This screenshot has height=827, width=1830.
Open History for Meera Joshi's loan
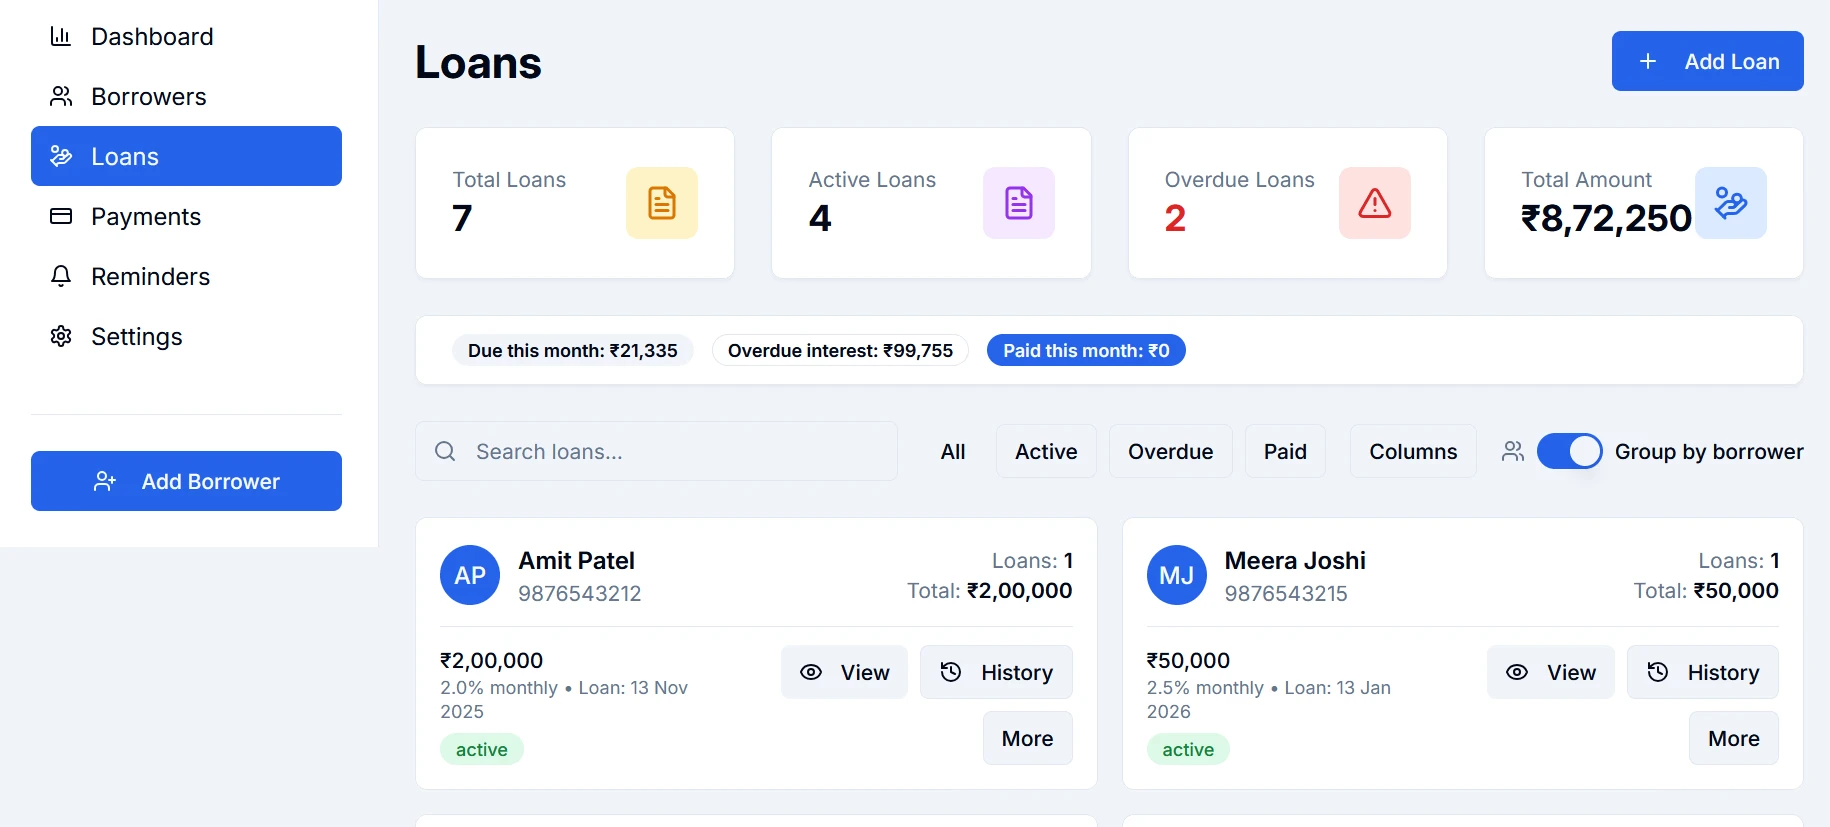coord(1702,672)
